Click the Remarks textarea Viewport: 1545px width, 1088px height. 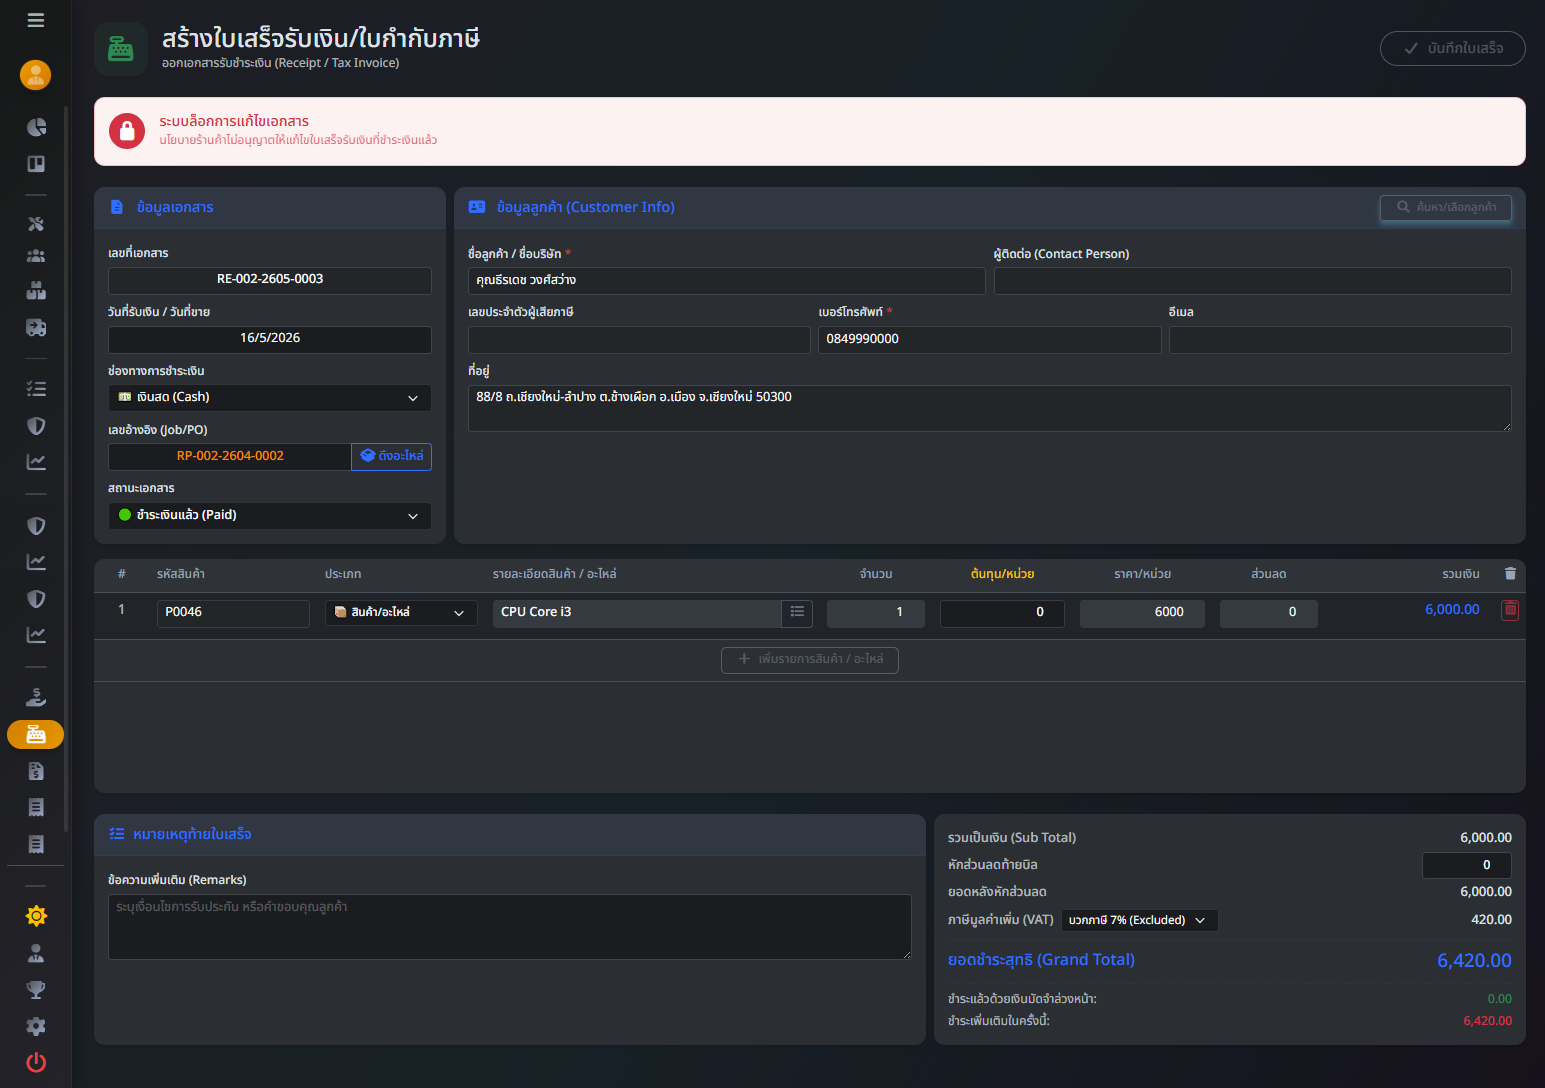510,927
